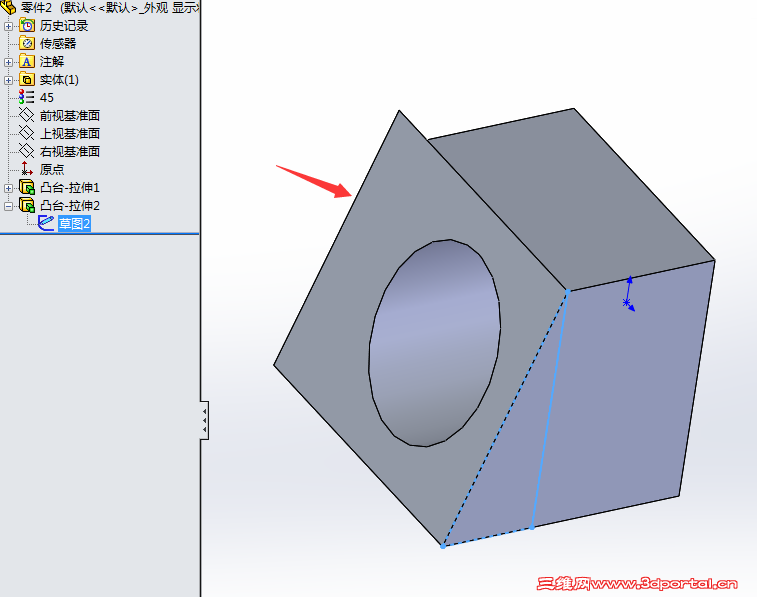Select the 历史记录 tree label
The image size is (757, 597).
tap(64, 26)
